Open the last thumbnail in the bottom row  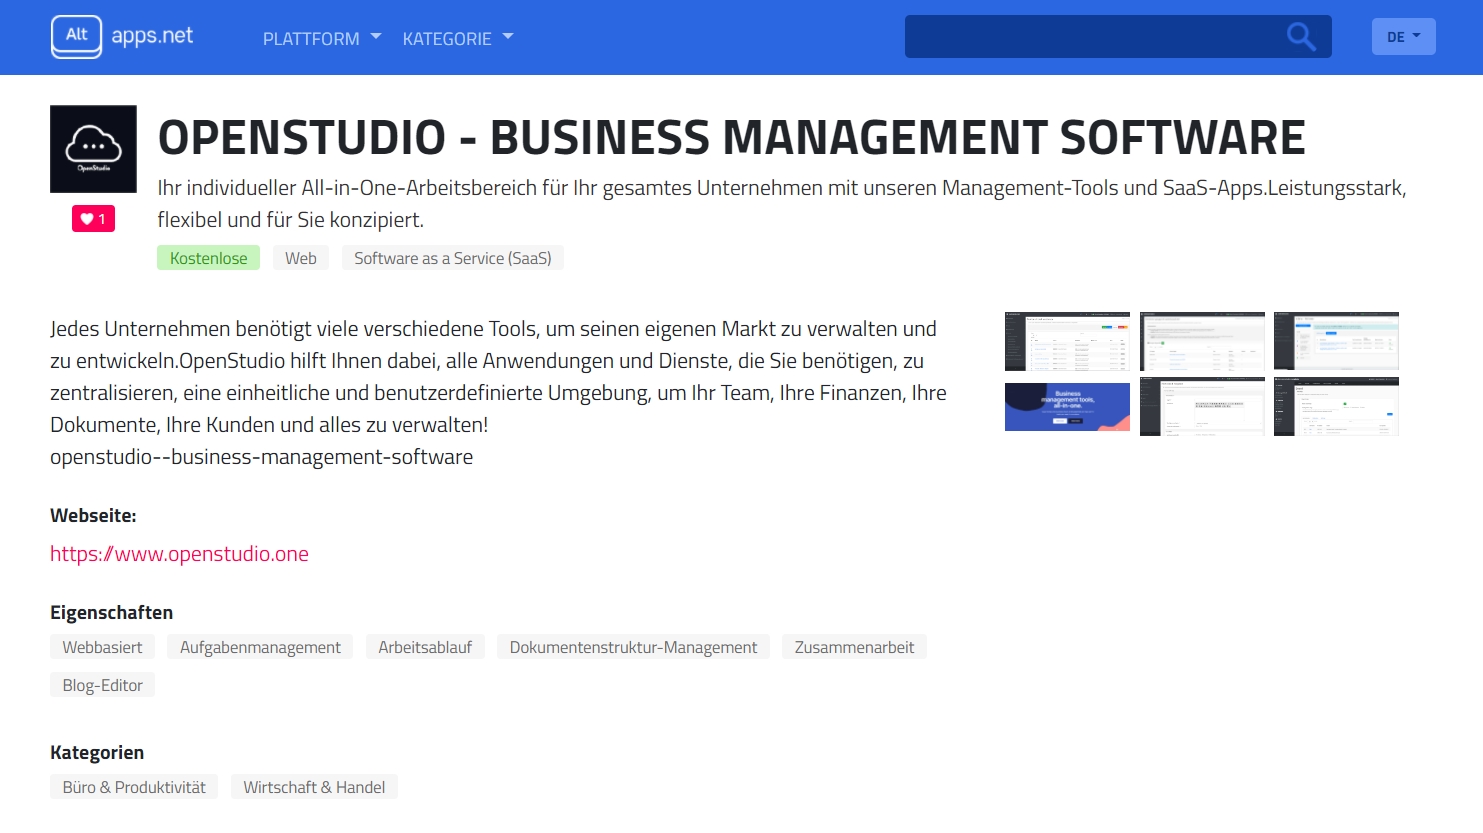pyautogui.click(x=1336, y=407)
